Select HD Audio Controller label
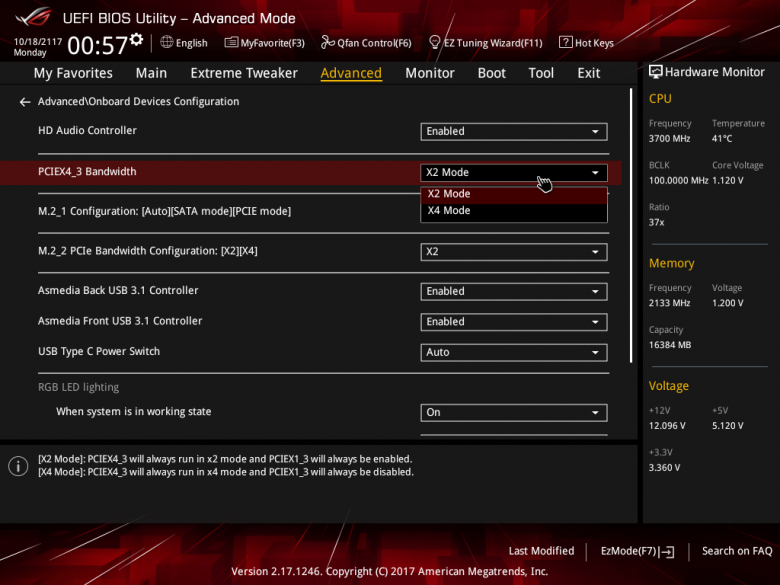This screenshot has width=780, height=585. [87, 130]
